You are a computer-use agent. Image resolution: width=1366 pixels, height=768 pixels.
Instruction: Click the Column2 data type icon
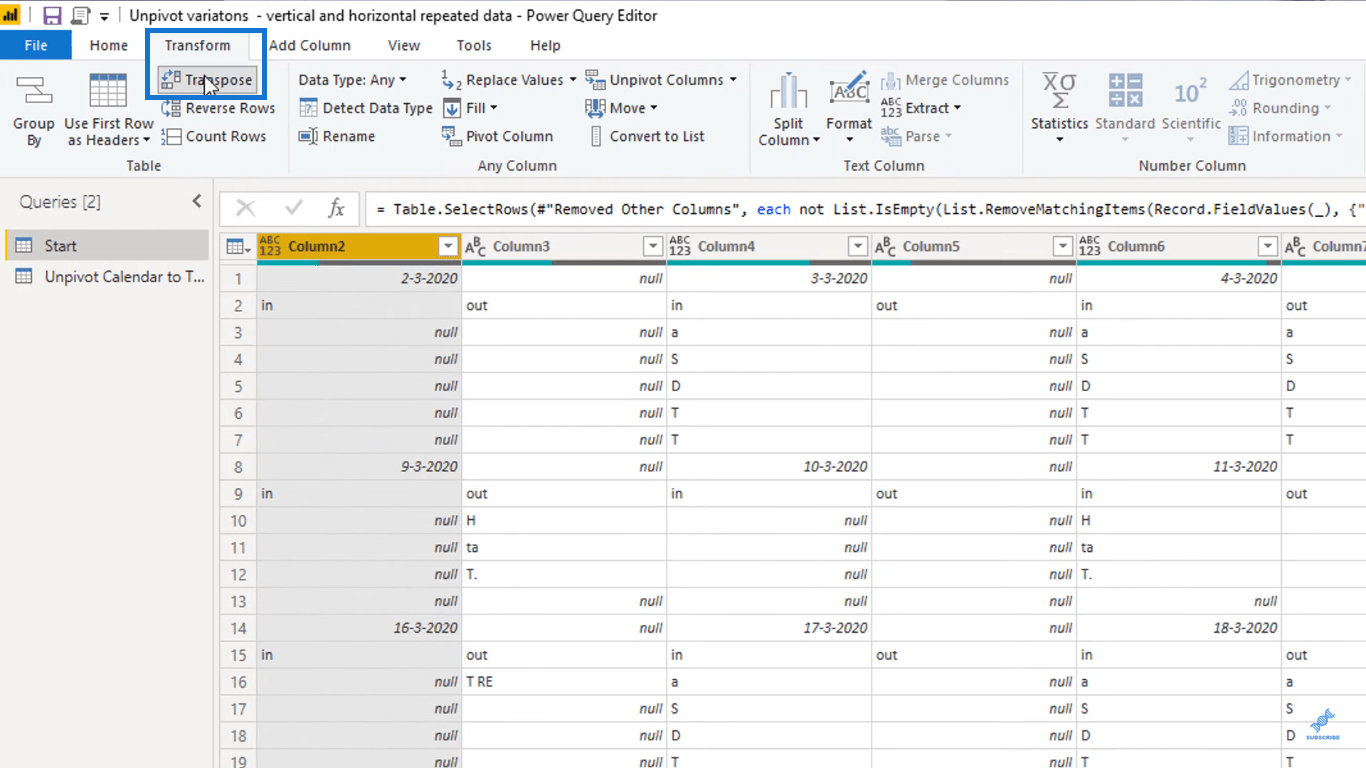[271, 246]
